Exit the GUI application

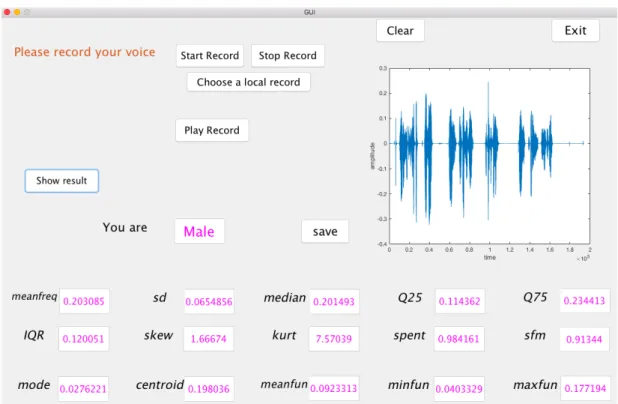pyautogui.click(x=575, y=30)
